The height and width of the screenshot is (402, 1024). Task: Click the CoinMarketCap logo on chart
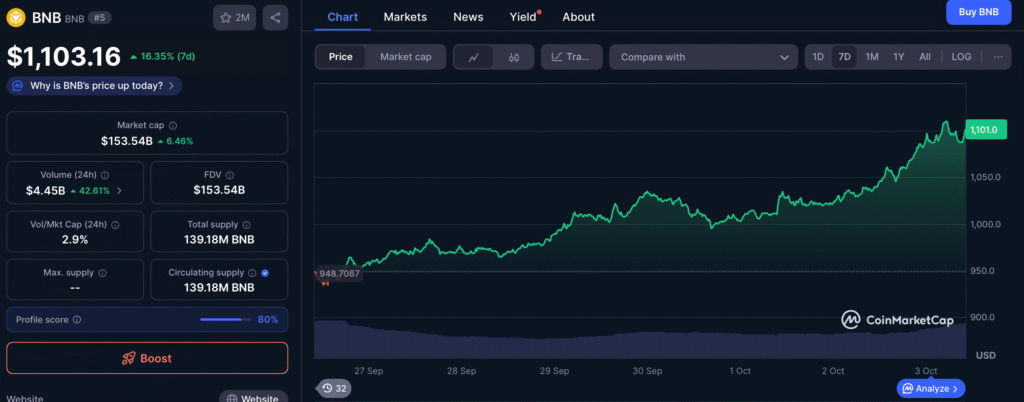[x=898, y=320]
